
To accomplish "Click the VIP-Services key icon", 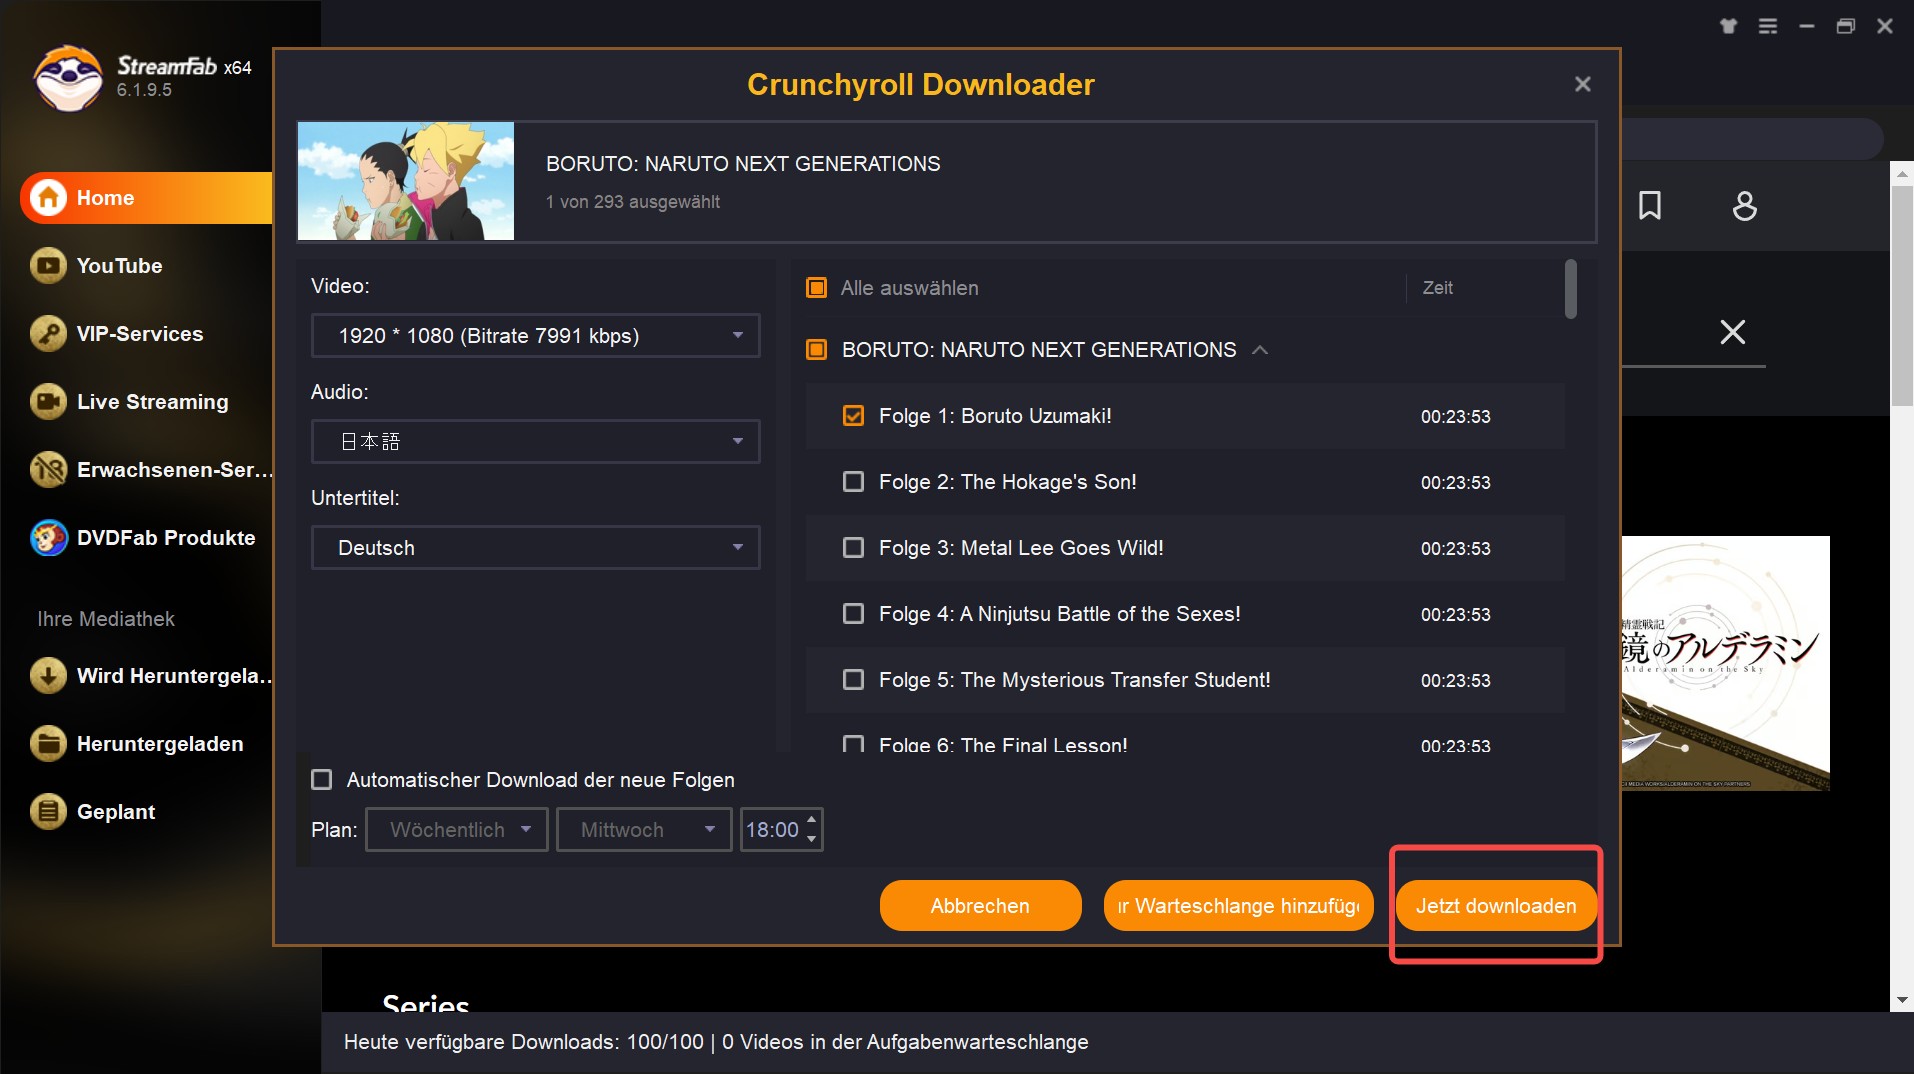I will [48, 334].
